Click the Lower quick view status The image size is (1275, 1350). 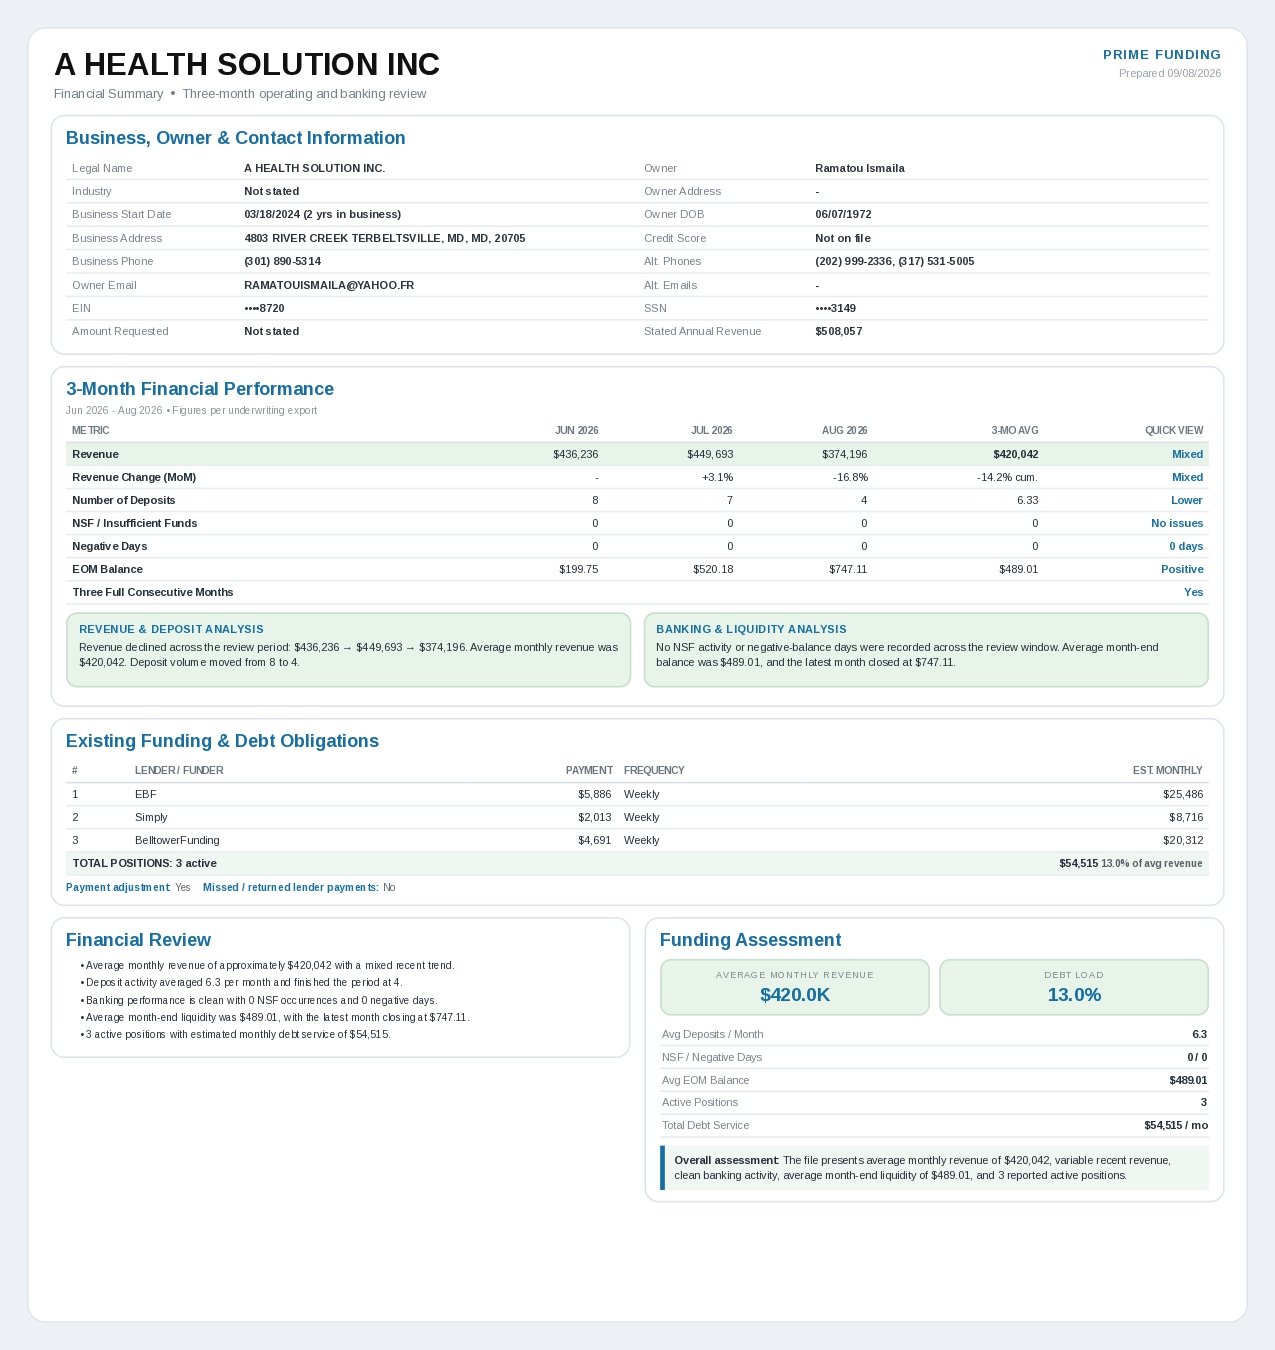1187,500
